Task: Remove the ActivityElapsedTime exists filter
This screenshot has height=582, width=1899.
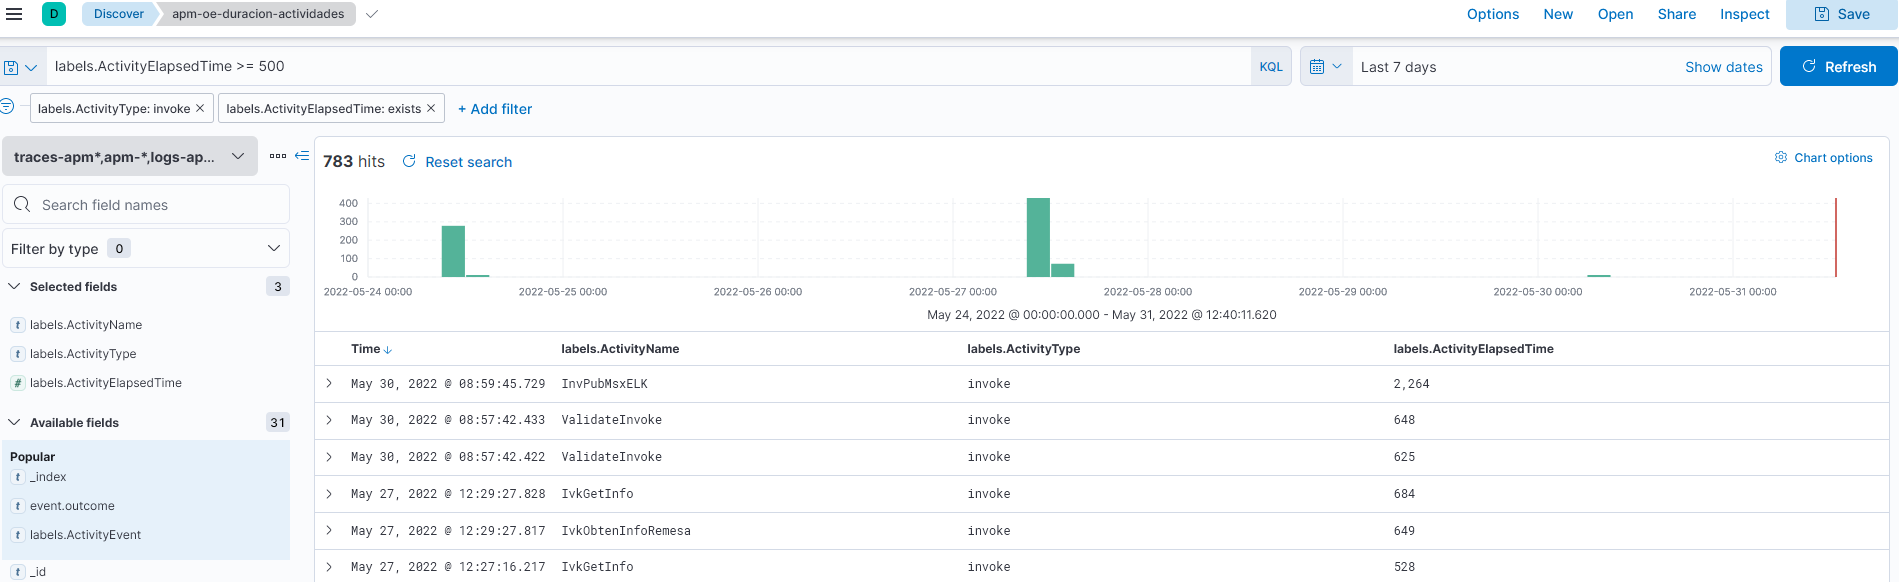Action: coord(431,108)
